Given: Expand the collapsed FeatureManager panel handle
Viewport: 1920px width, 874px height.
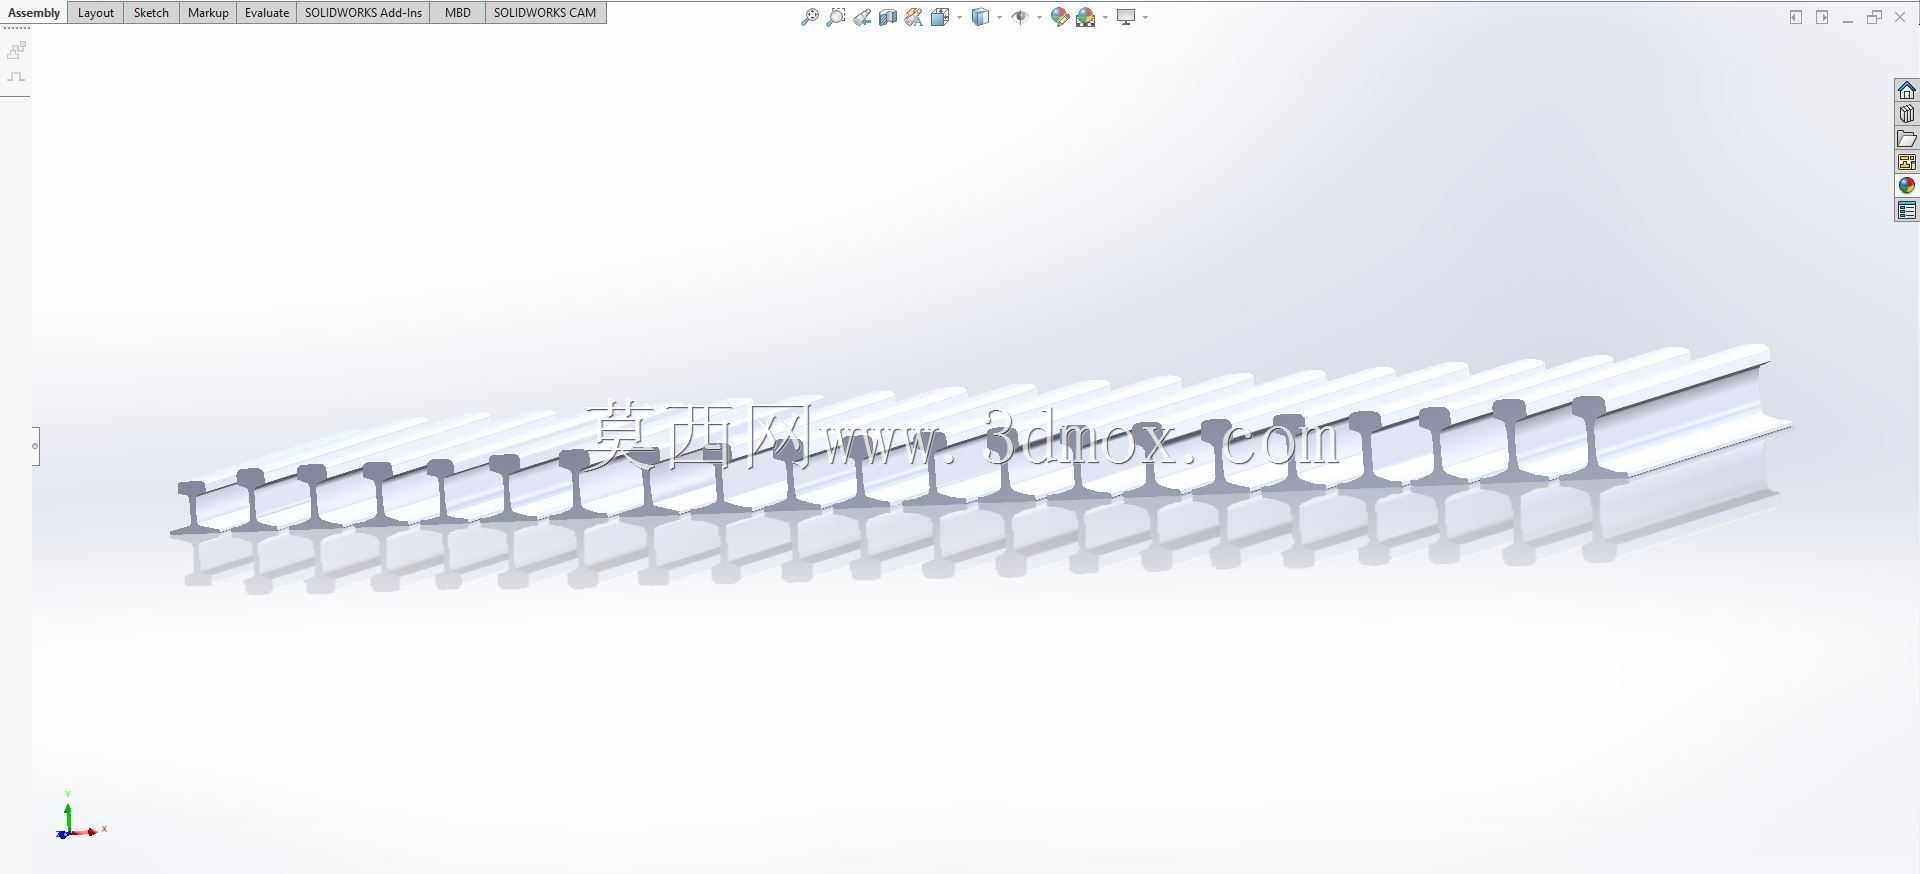Looking at the screenshot, I should click(35, 446).
